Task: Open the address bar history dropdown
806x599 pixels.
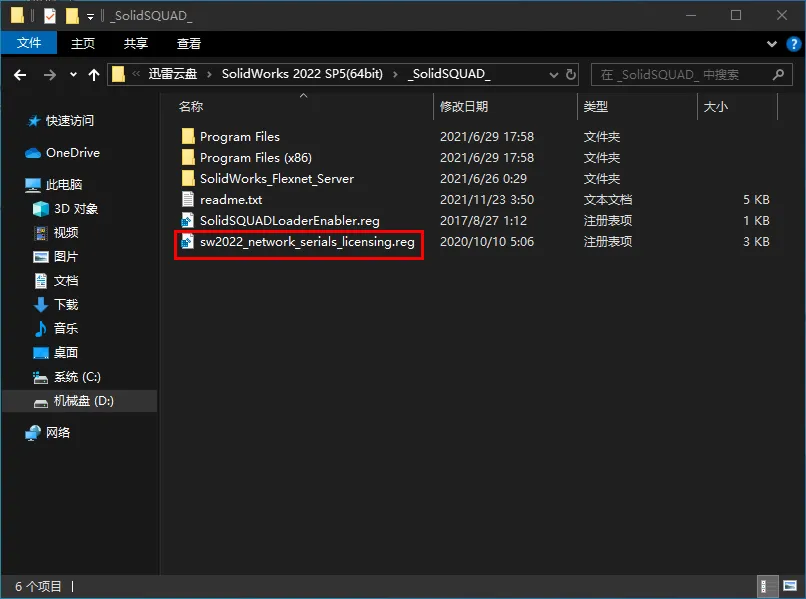Action: tap(554, 75)
